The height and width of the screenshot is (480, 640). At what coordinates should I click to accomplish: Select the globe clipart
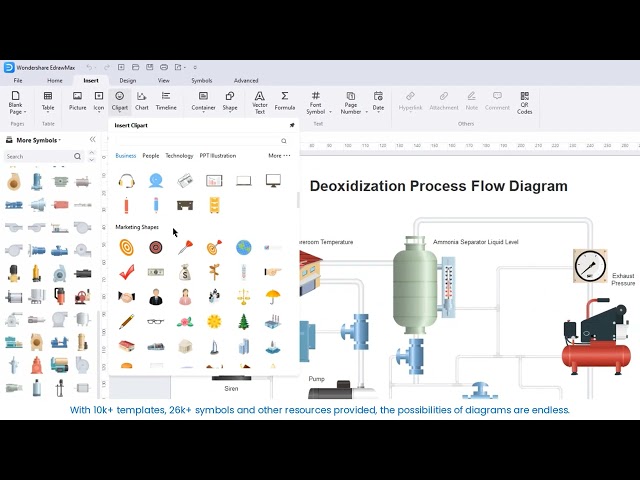pyautogui.click(x=244, y=247)
